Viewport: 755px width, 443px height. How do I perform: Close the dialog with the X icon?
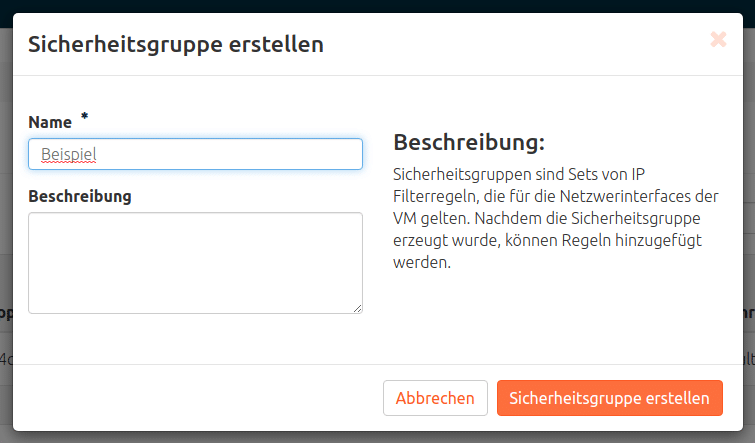(x=717, y=40)
